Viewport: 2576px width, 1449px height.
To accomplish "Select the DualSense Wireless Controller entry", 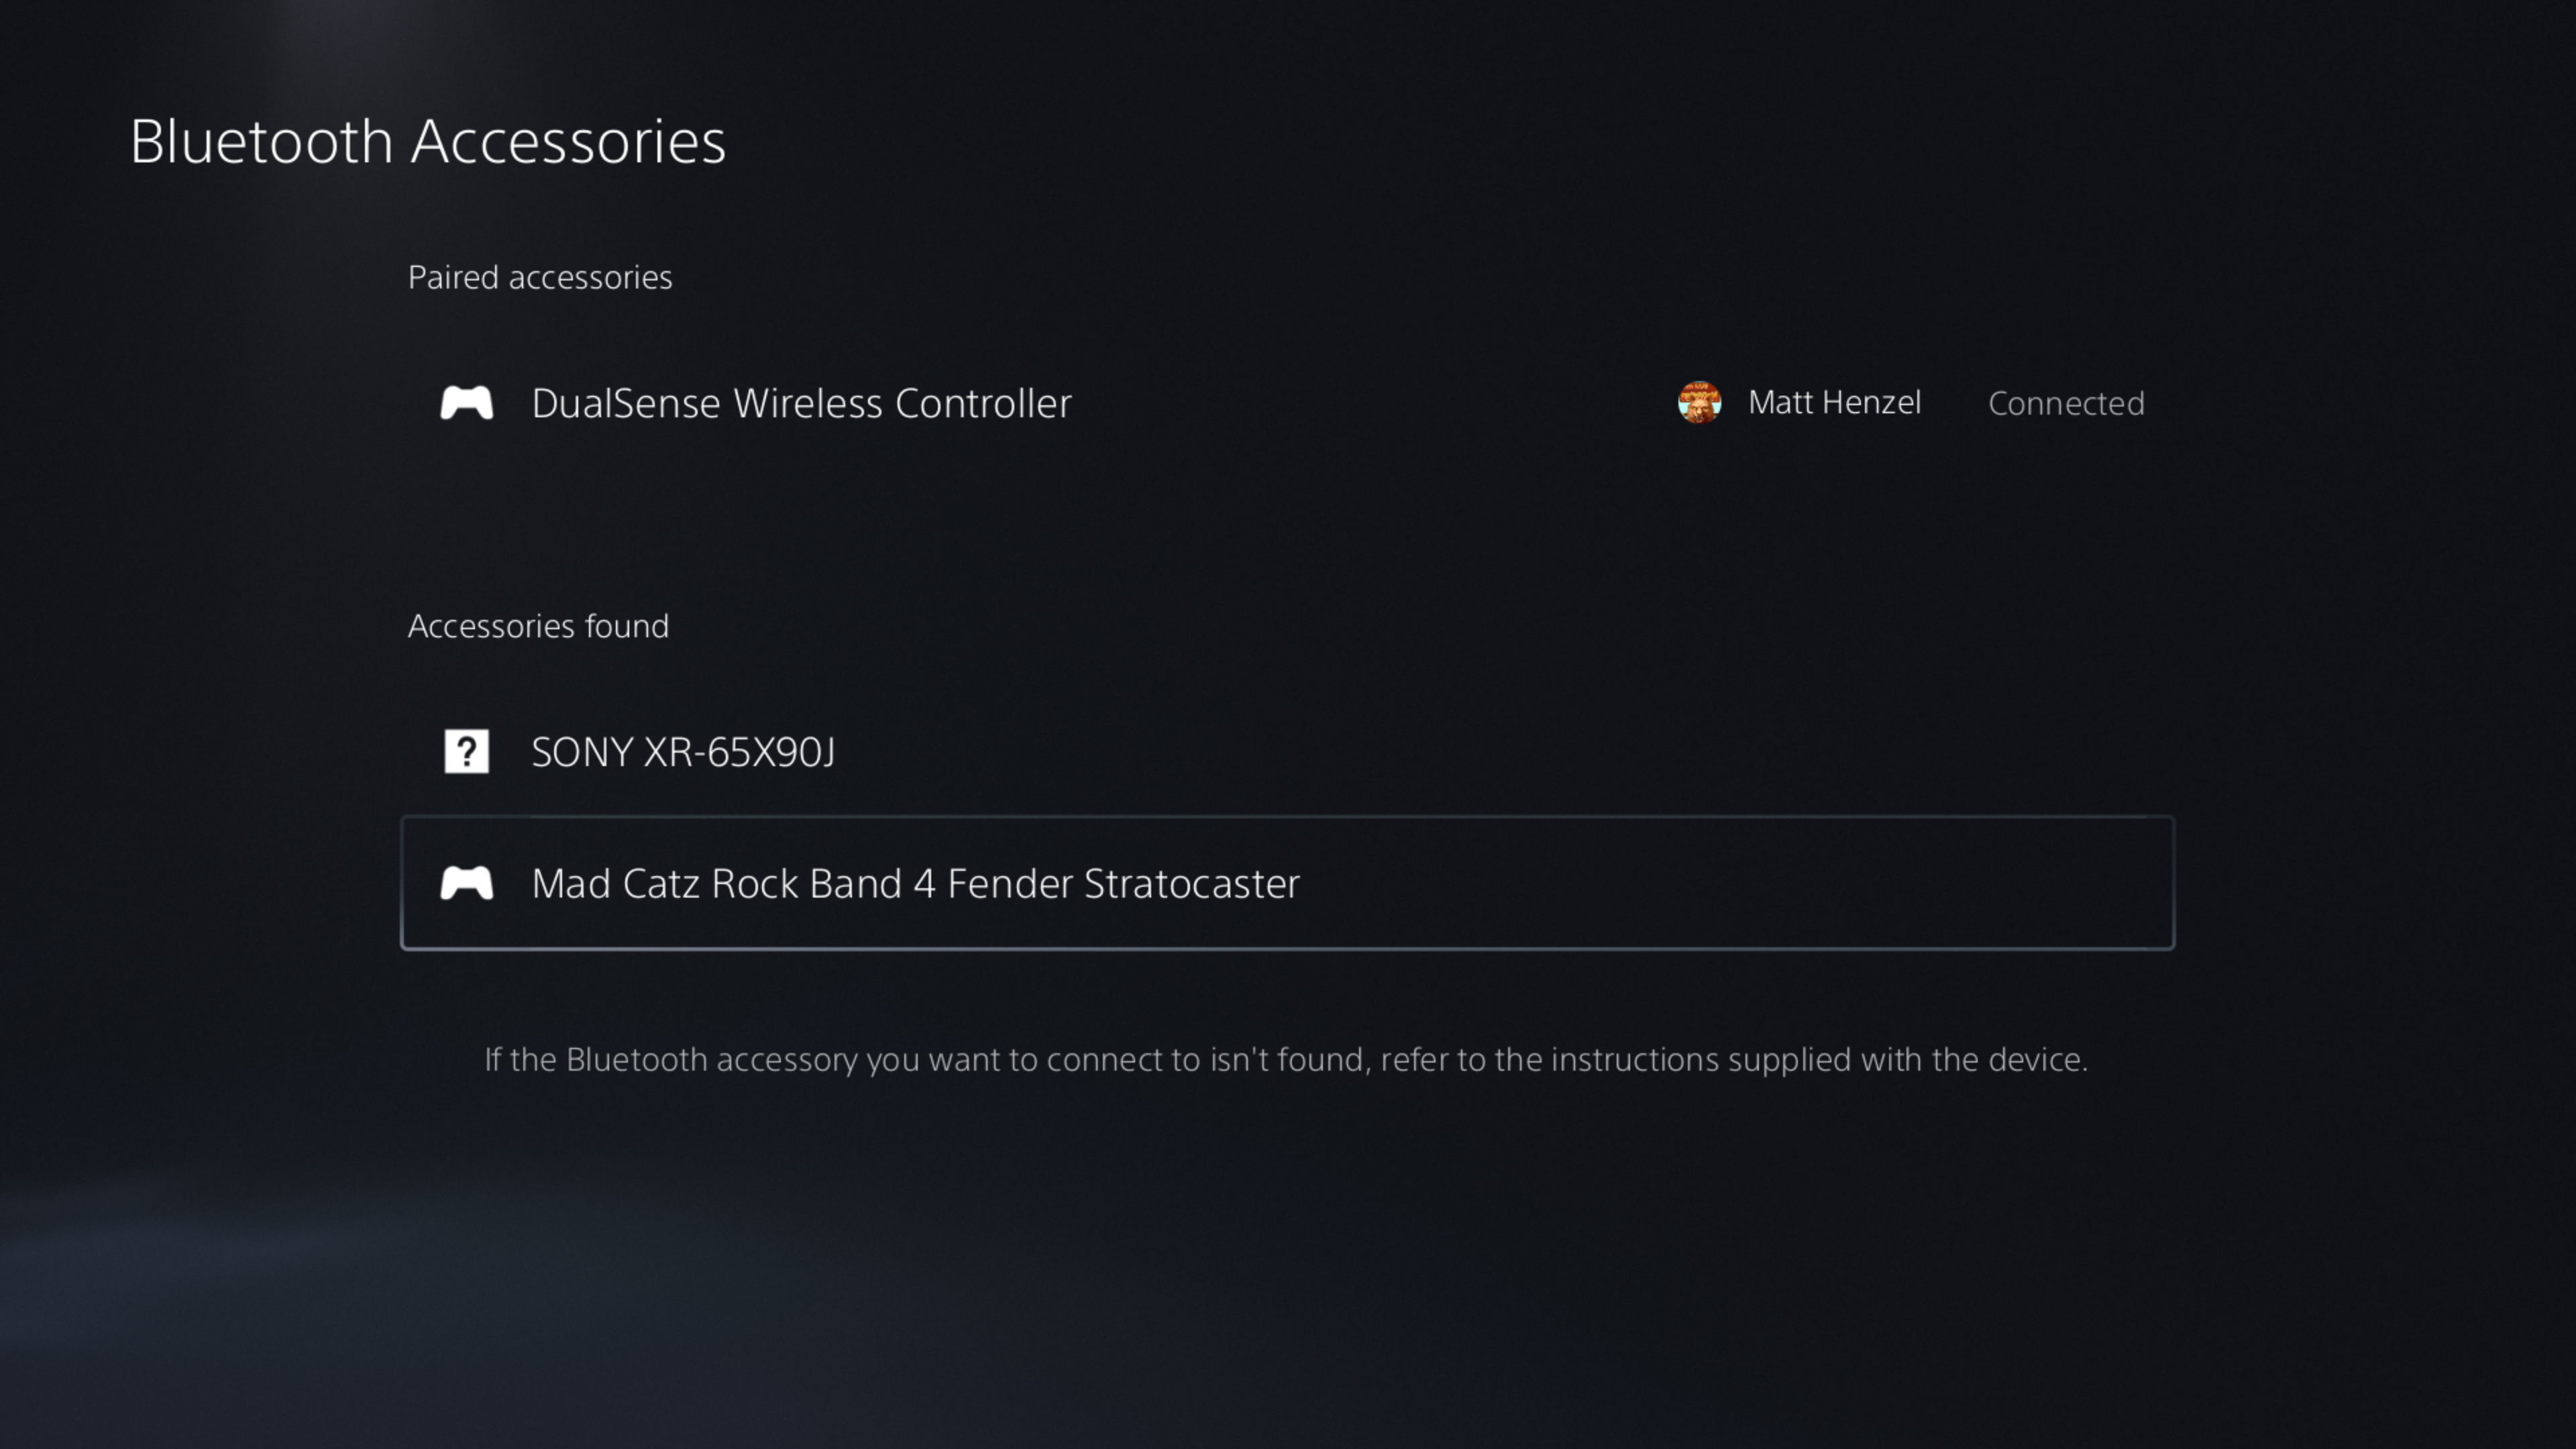I will coord(800,403).
